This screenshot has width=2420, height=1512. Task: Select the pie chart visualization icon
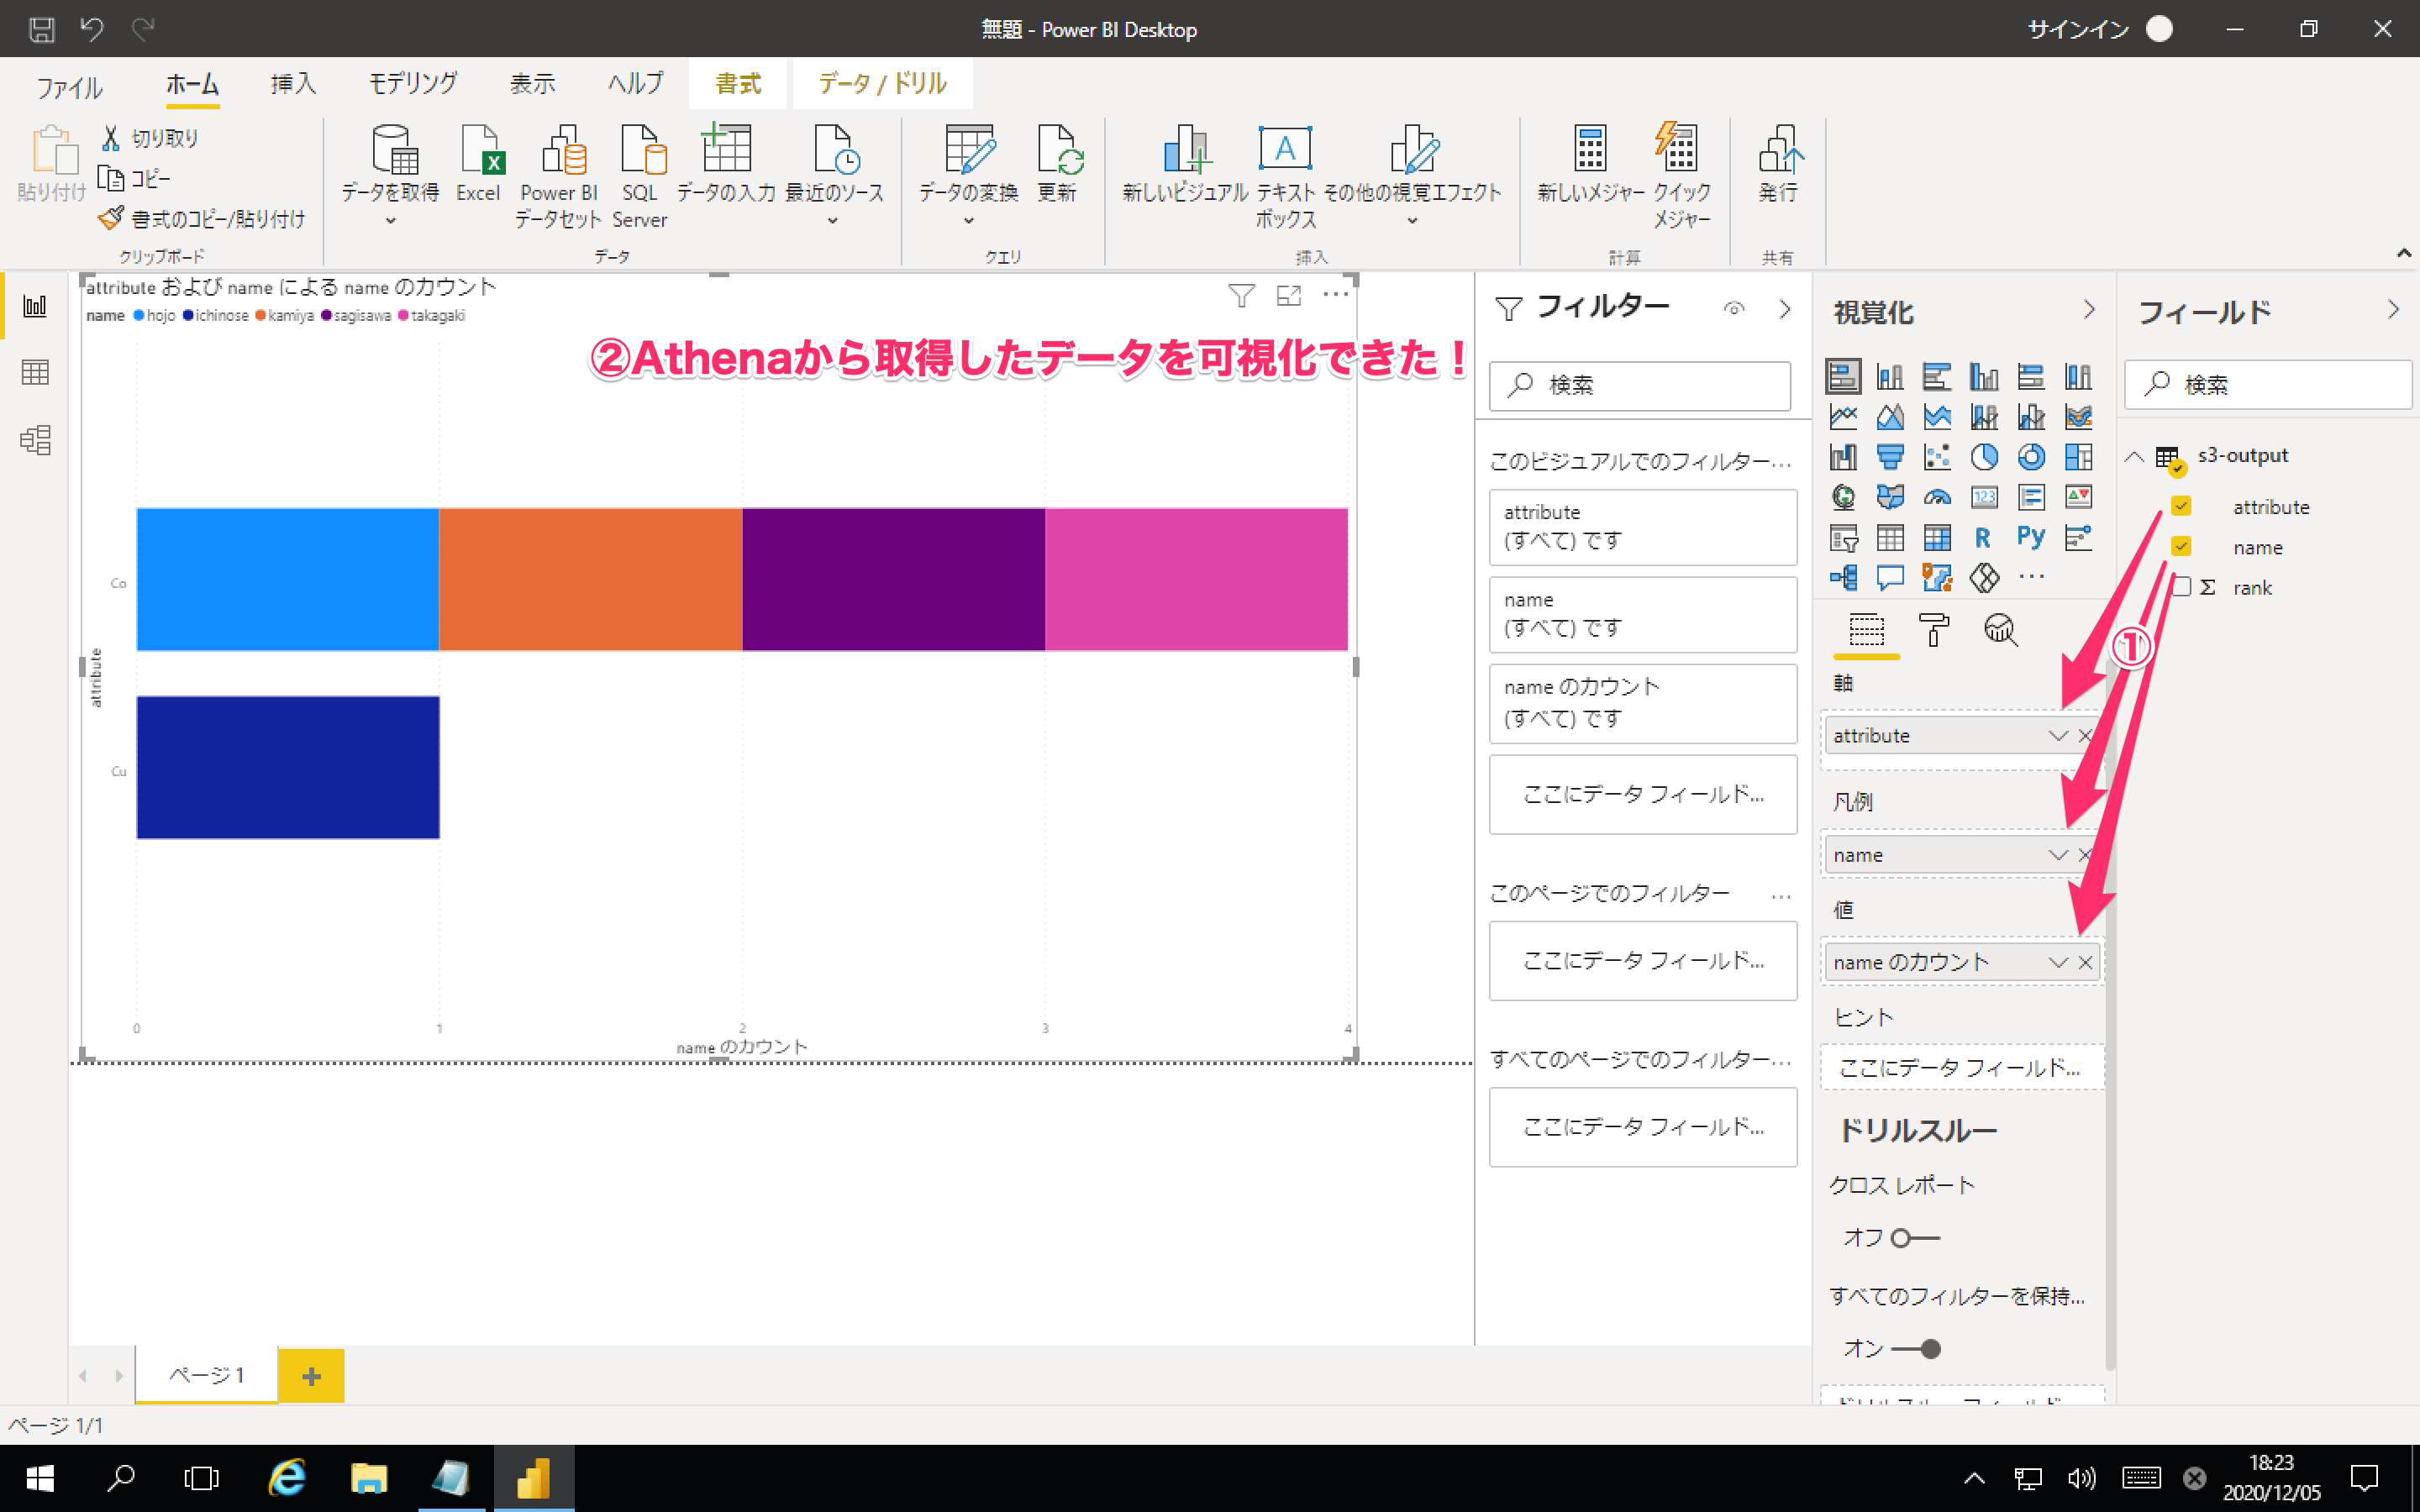point(1984,457)
